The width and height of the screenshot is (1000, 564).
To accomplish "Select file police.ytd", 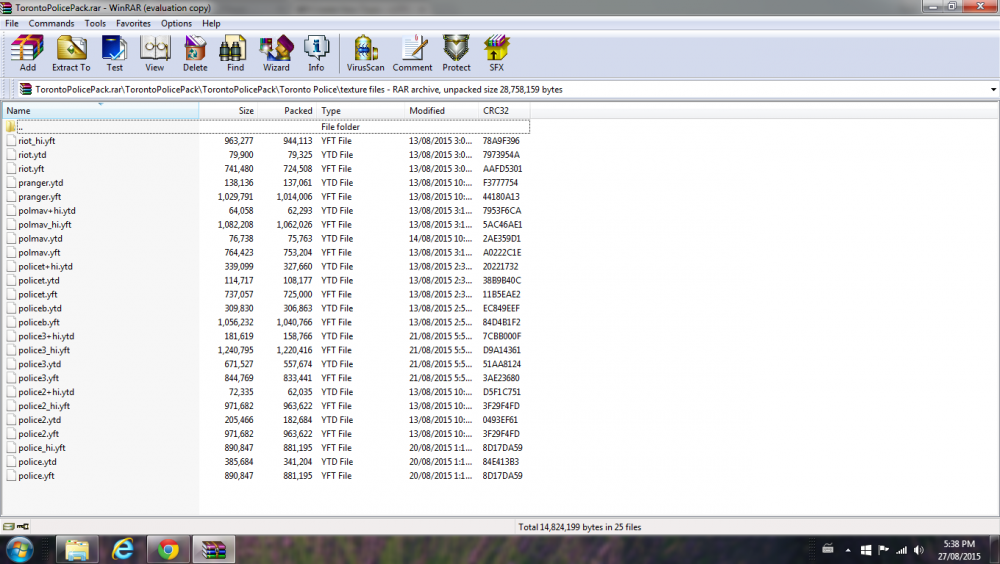I will 37,462.
